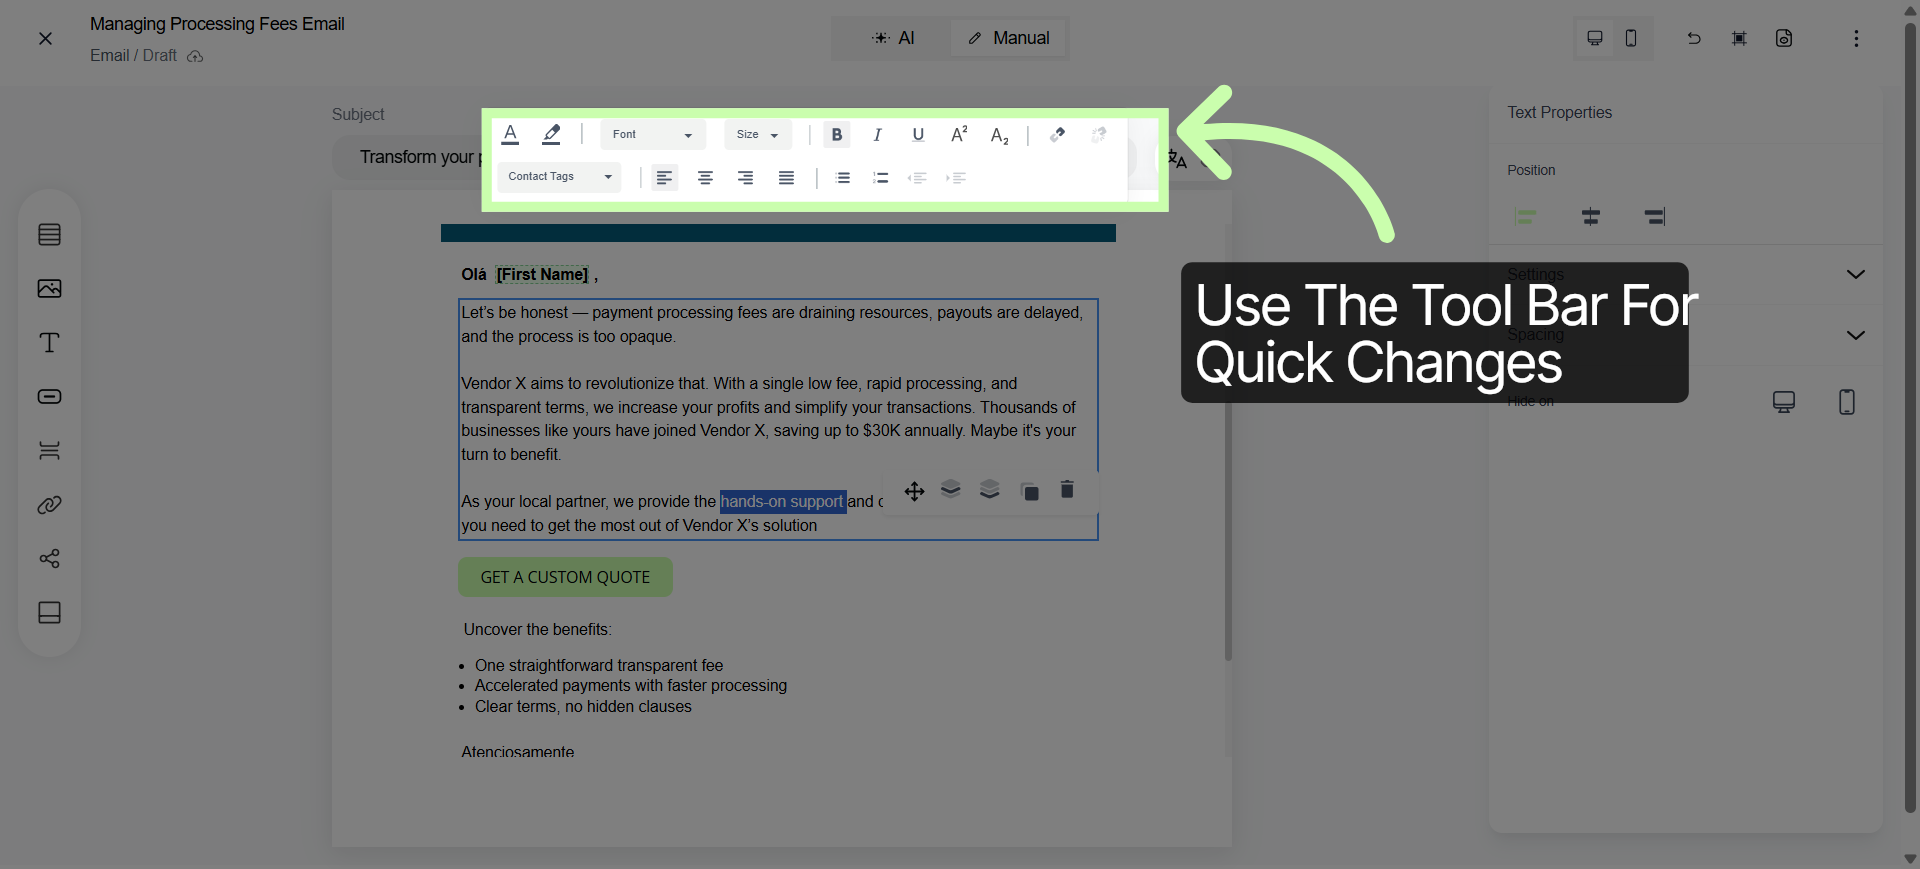Click the highlight color marker icon
The image size is (1920, 869).
(x=551, y=134)
